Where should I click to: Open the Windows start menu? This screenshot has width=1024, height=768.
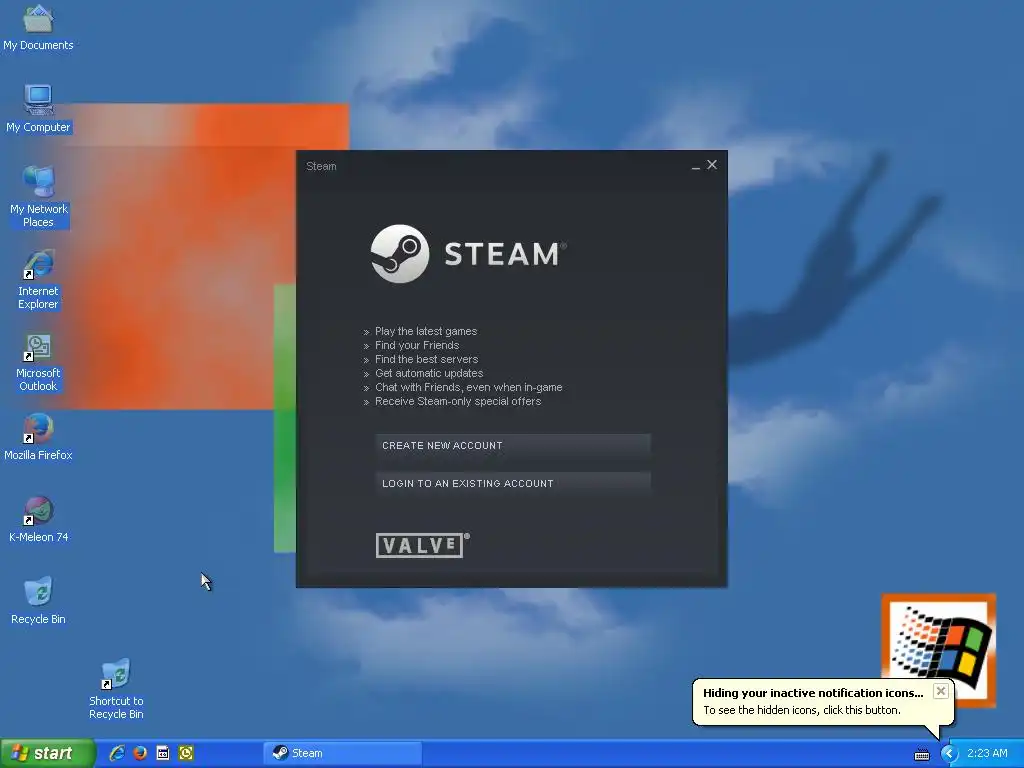pyautogui.click(x=48, y=753)
